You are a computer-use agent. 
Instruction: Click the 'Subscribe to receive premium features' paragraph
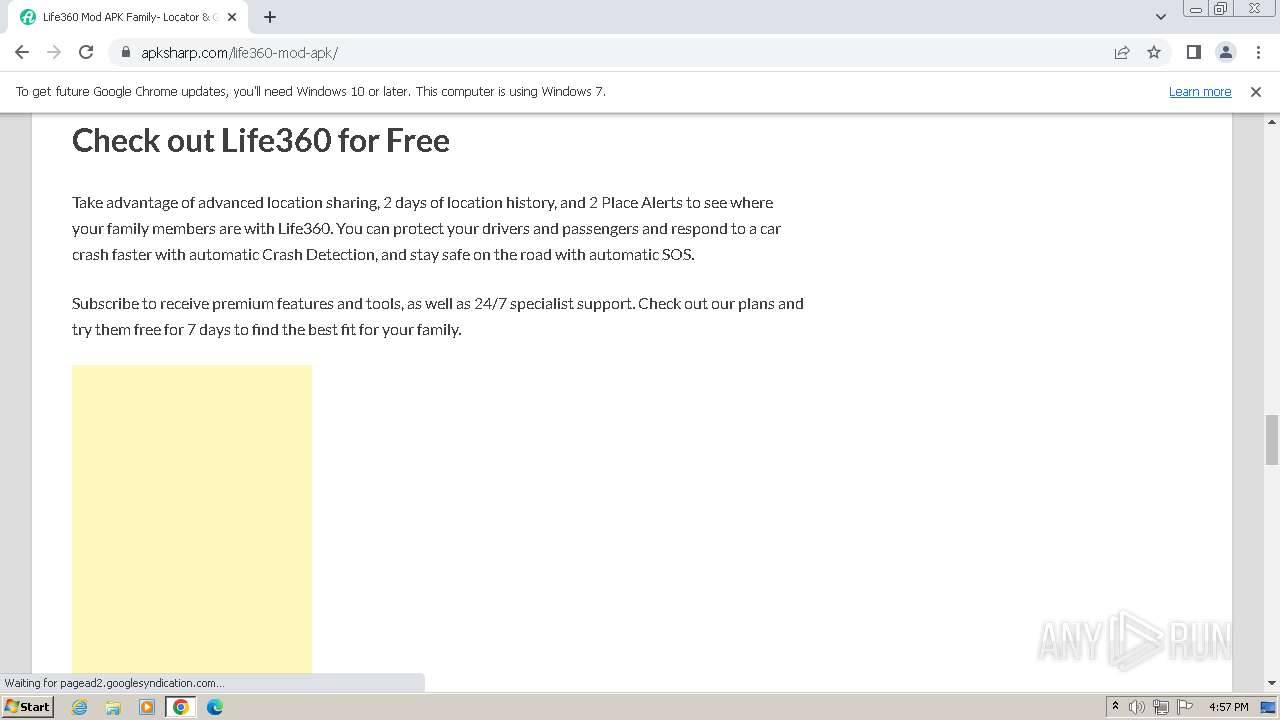click(x=438, y=316)
